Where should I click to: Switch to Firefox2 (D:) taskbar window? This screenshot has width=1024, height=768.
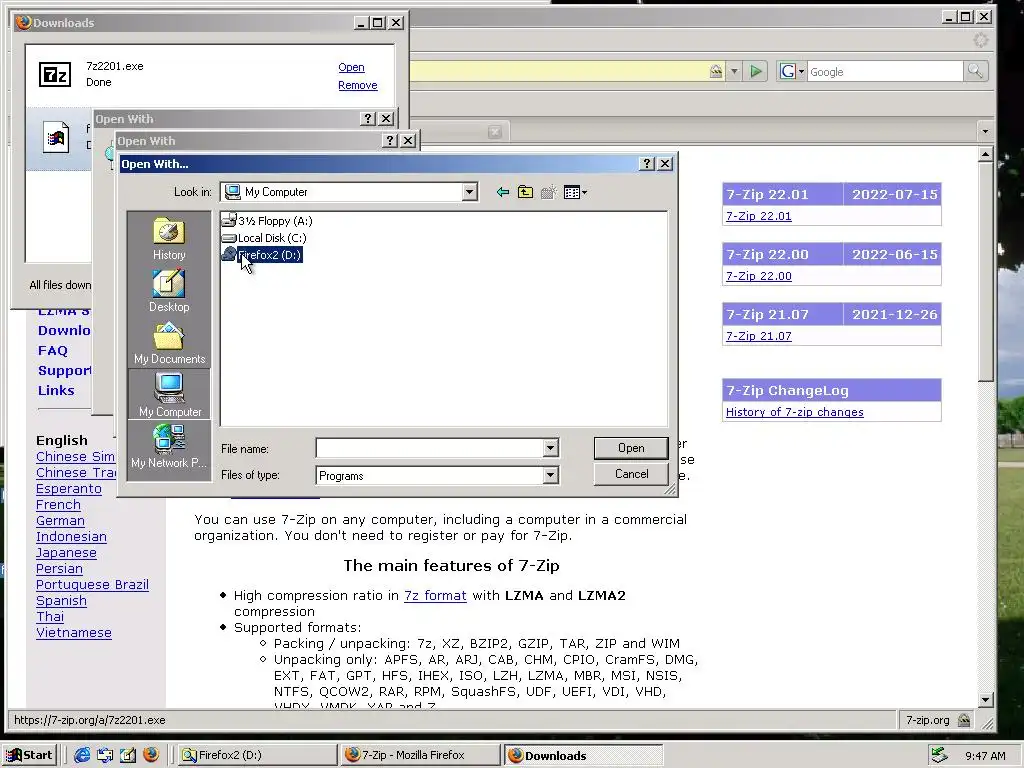point(256,755)
